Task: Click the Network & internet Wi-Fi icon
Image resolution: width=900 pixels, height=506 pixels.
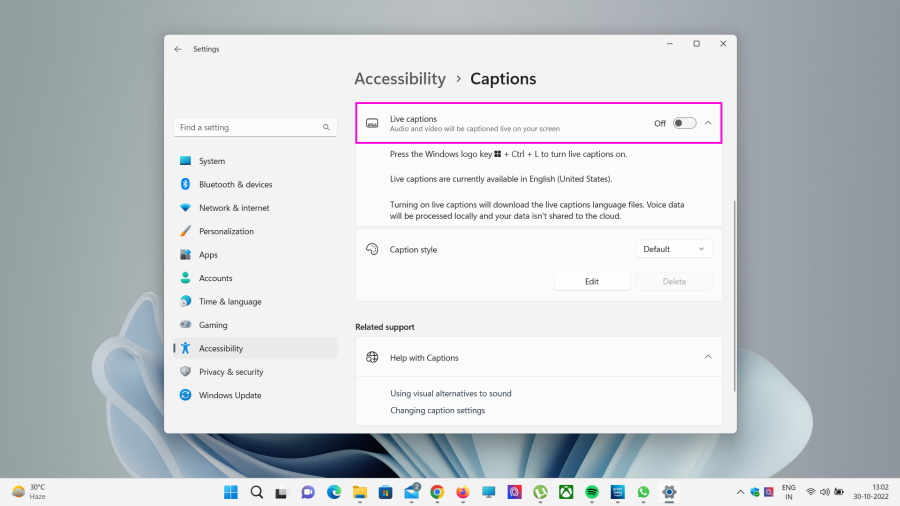Action: pos(185,208)
